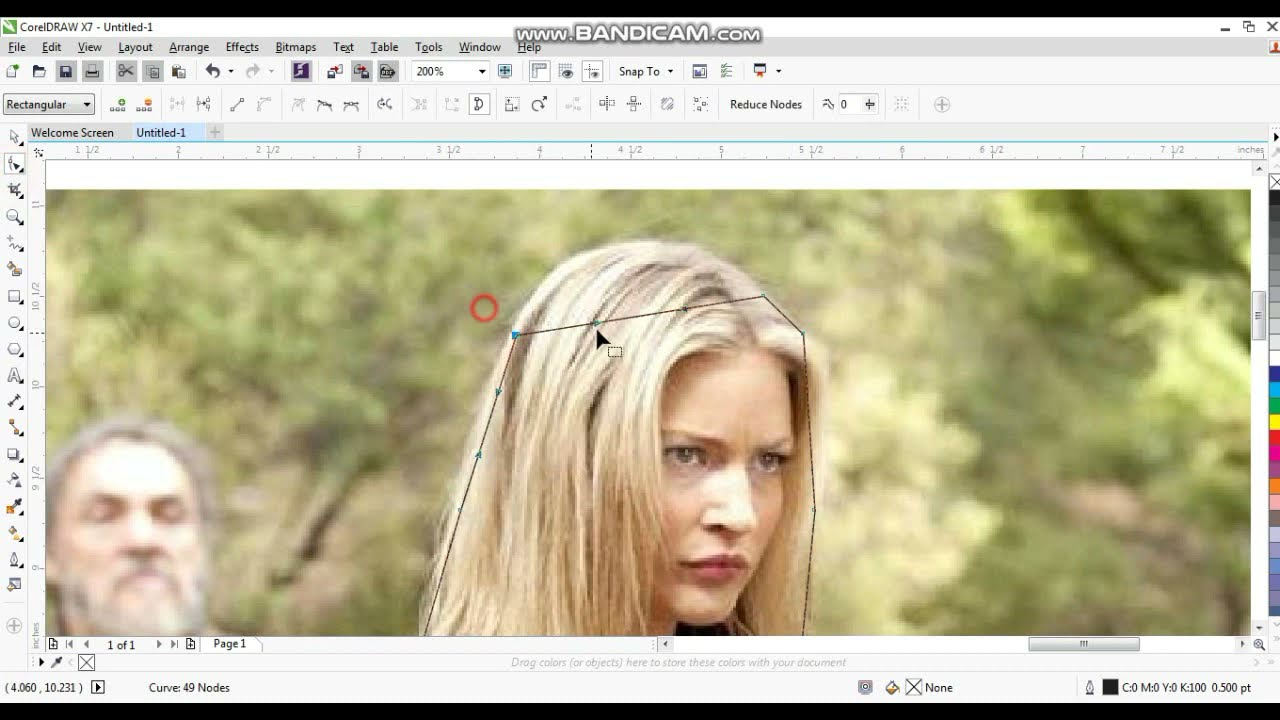Click the Page 1 tab
Viewport: 1280px width, 720px height.
229,644
